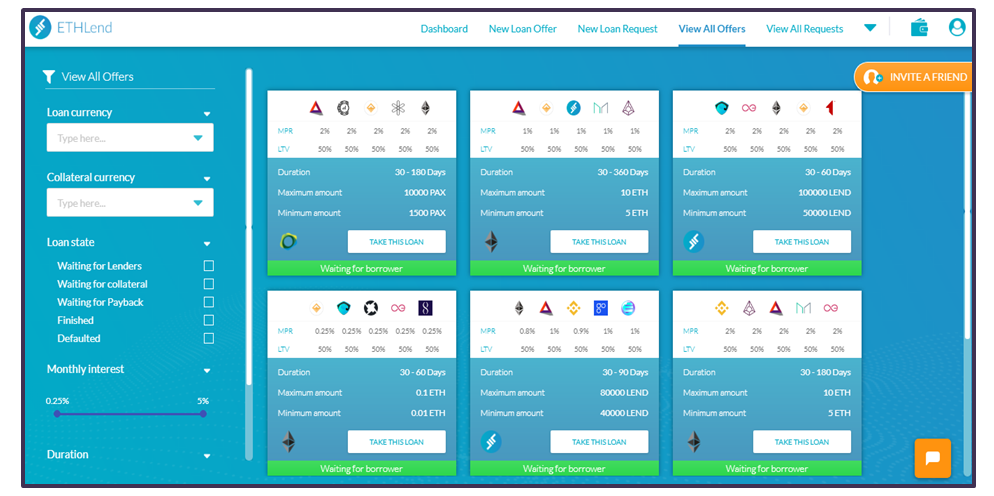Click the filter funnel icon beside View All Offers

pos(49,77)
